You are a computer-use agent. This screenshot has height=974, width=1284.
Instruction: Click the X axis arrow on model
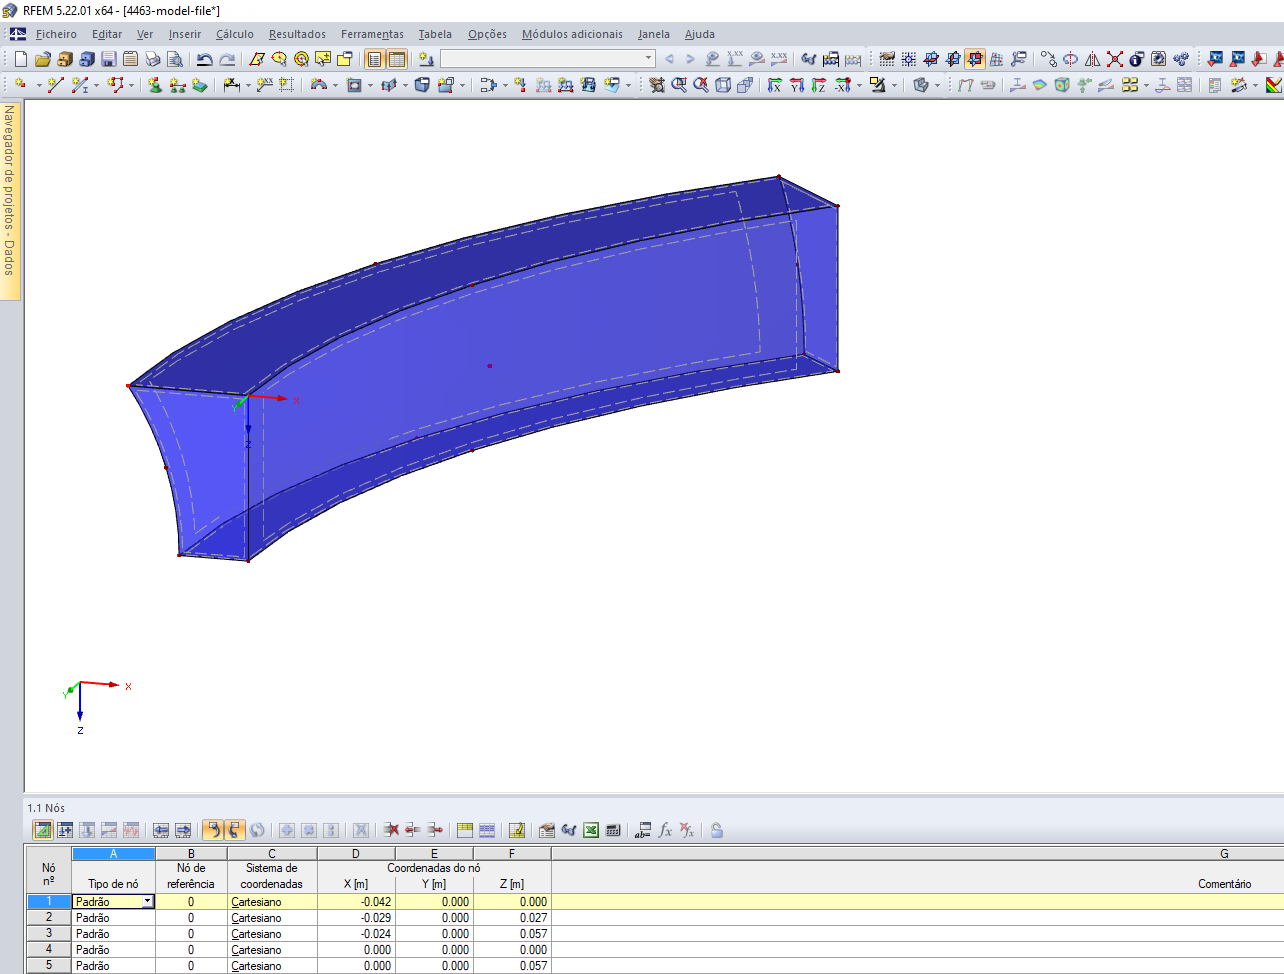[x=270, y=398]
